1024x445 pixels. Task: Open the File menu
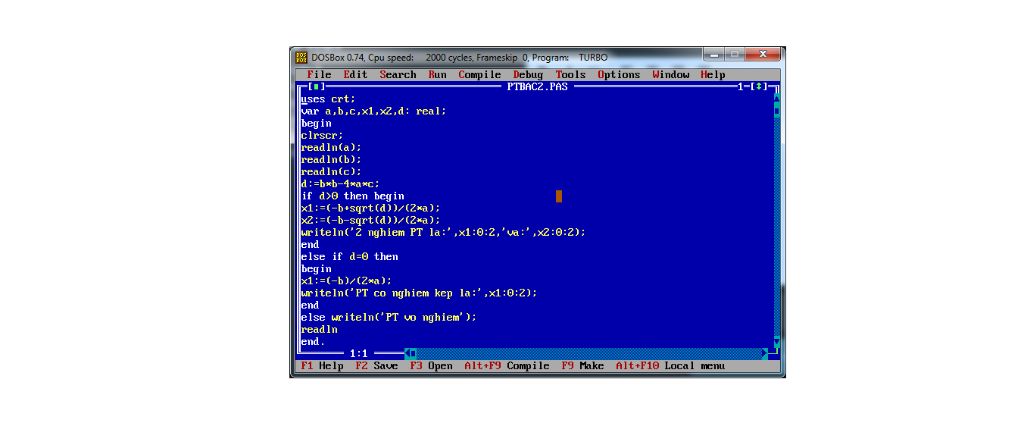[x=319, y=74]
